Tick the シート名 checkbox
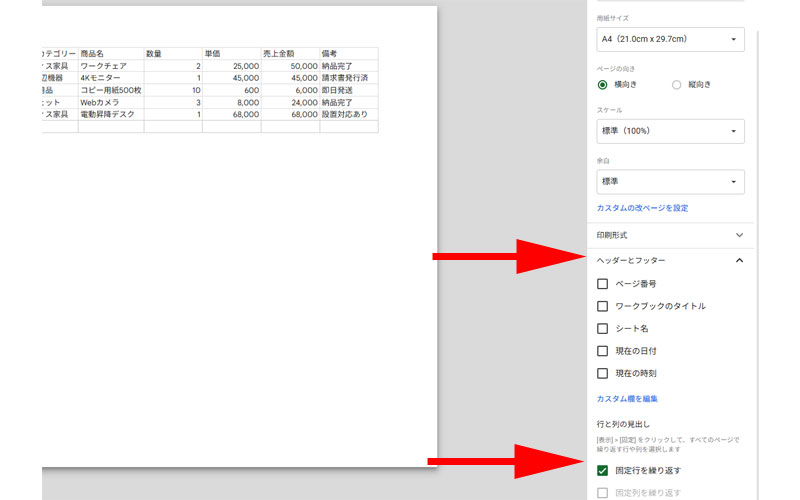Viewport: 800px width, 500px height. click(x=603, y=329)
